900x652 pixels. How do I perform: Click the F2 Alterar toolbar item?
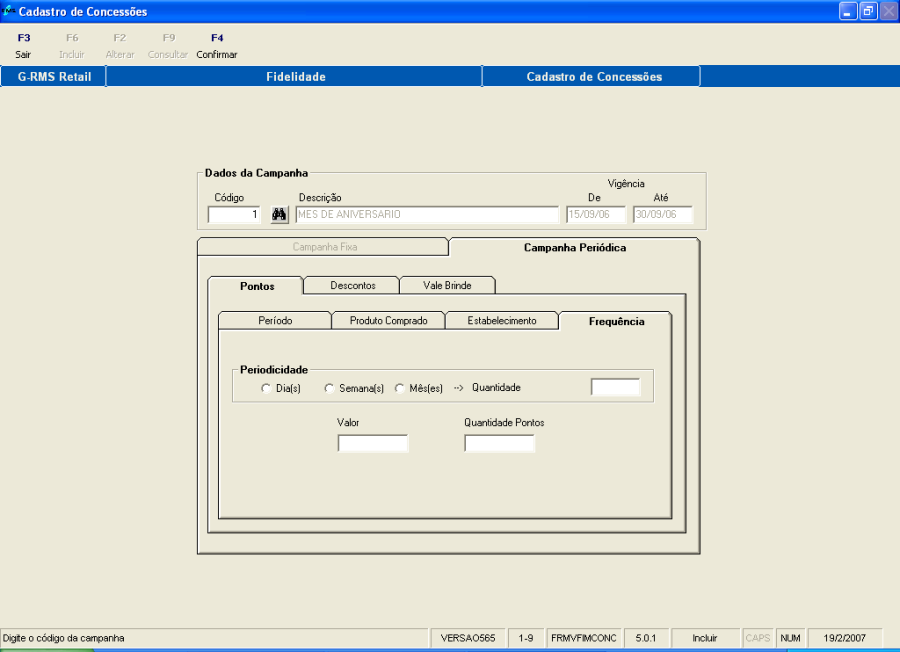119,46
